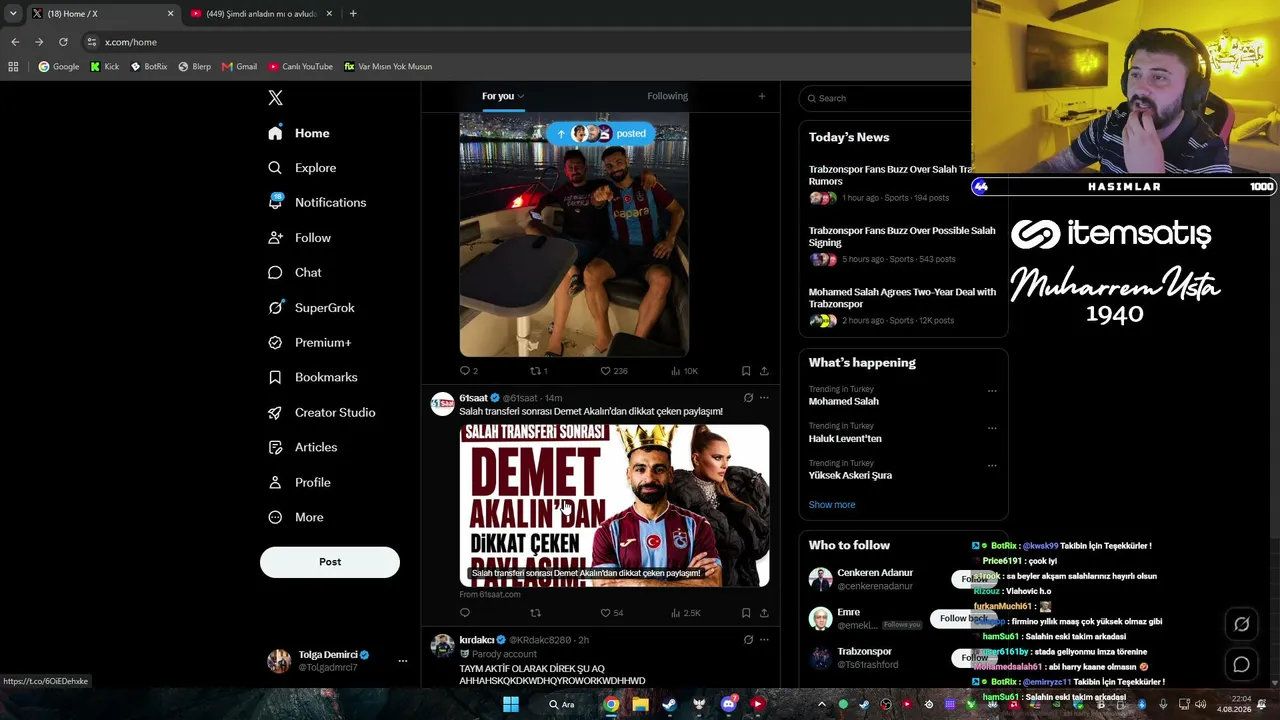Like the boat photo post with 236 likes
This screenshot has width=1280, height=720.
pyautogui.click(x=613, y=371)
